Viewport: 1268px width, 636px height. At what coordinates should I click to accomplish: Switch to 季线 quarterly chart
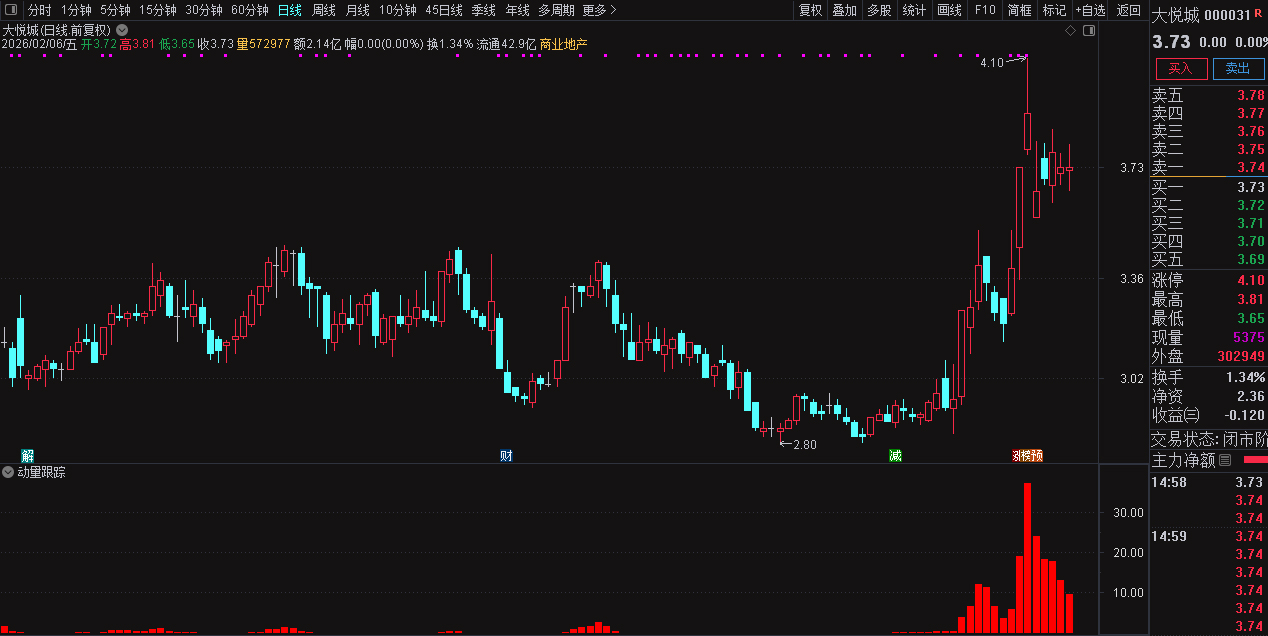point(484,10)
